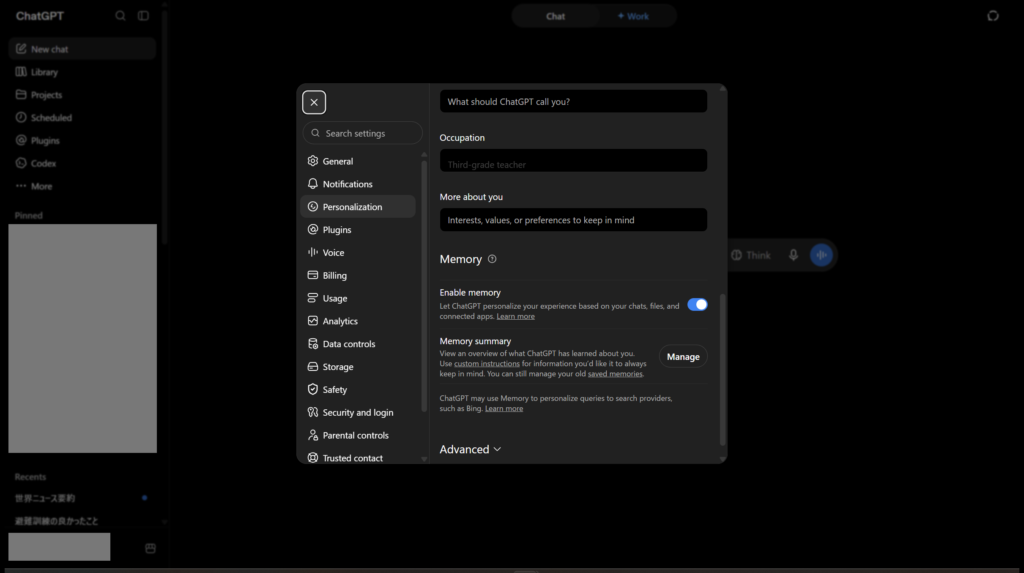Click the What should ChatGPT call you field

(x=573, y=102)
